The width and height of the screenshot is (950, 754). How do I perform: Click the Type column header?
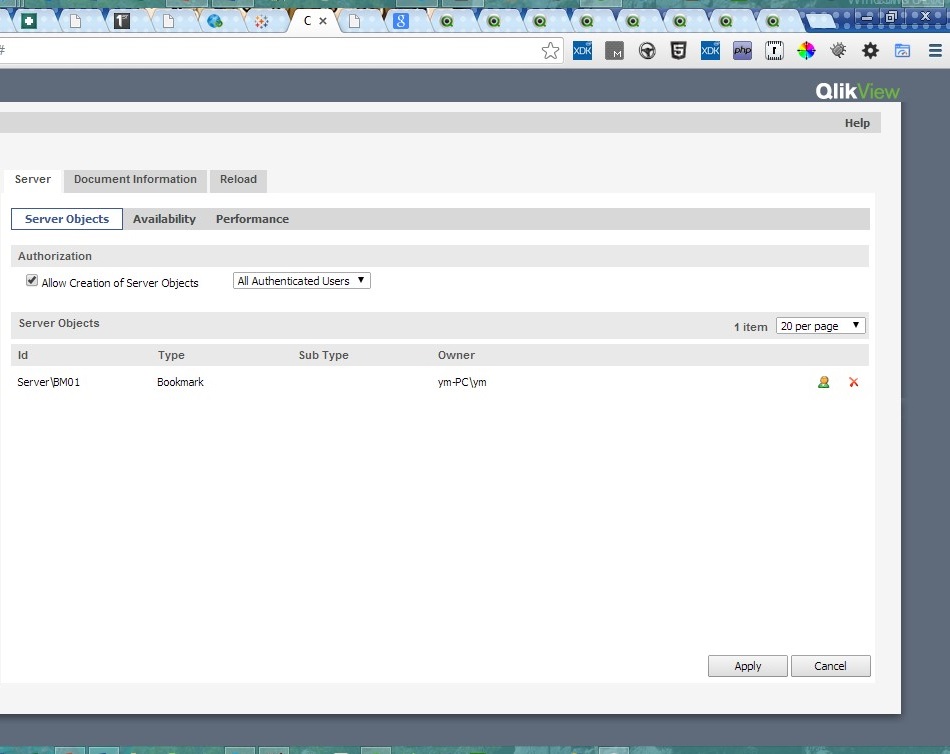(171, 355)
